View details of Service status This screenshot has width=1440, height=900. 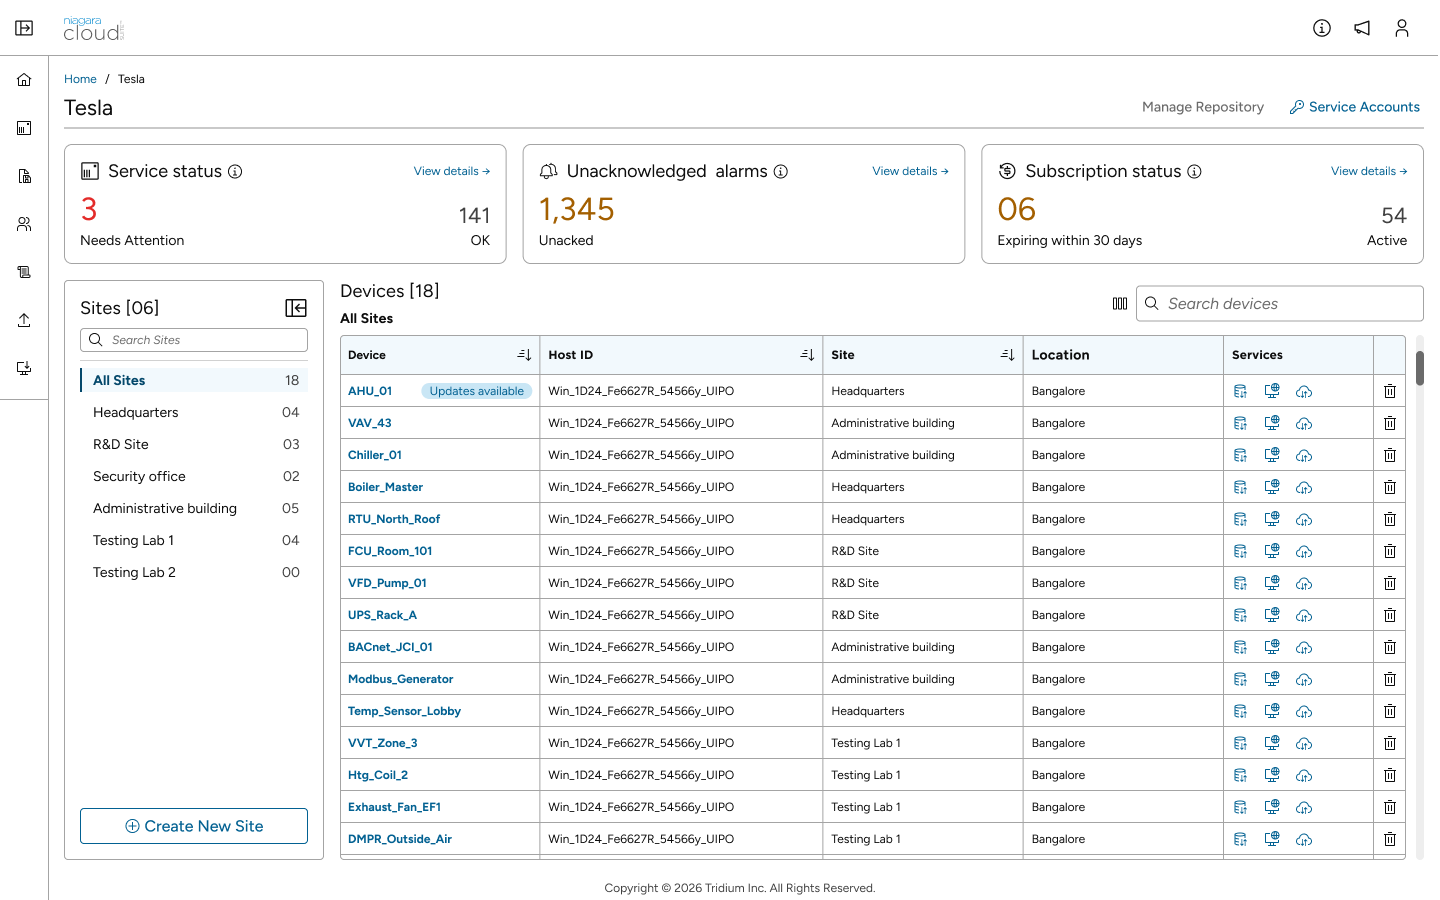pyautogui.click(x=452, y=171)
